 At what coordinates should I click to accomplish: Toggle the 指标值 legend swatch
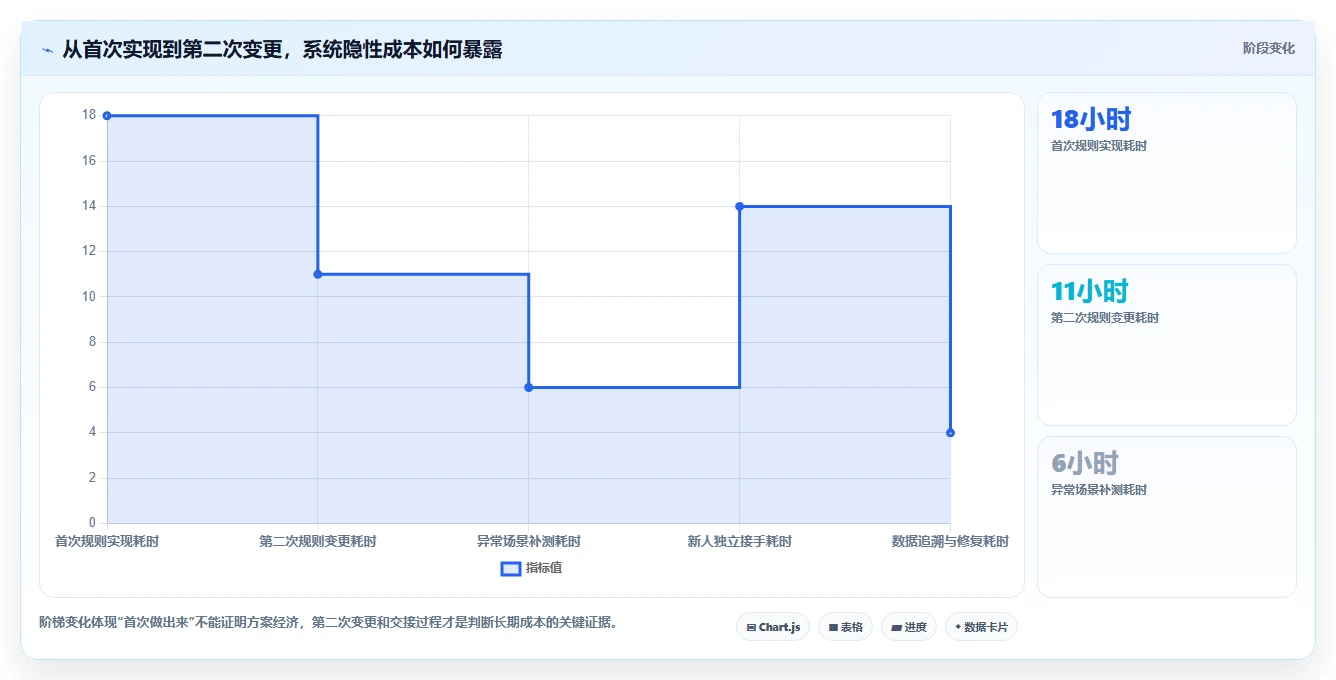[x=510, y=568]
